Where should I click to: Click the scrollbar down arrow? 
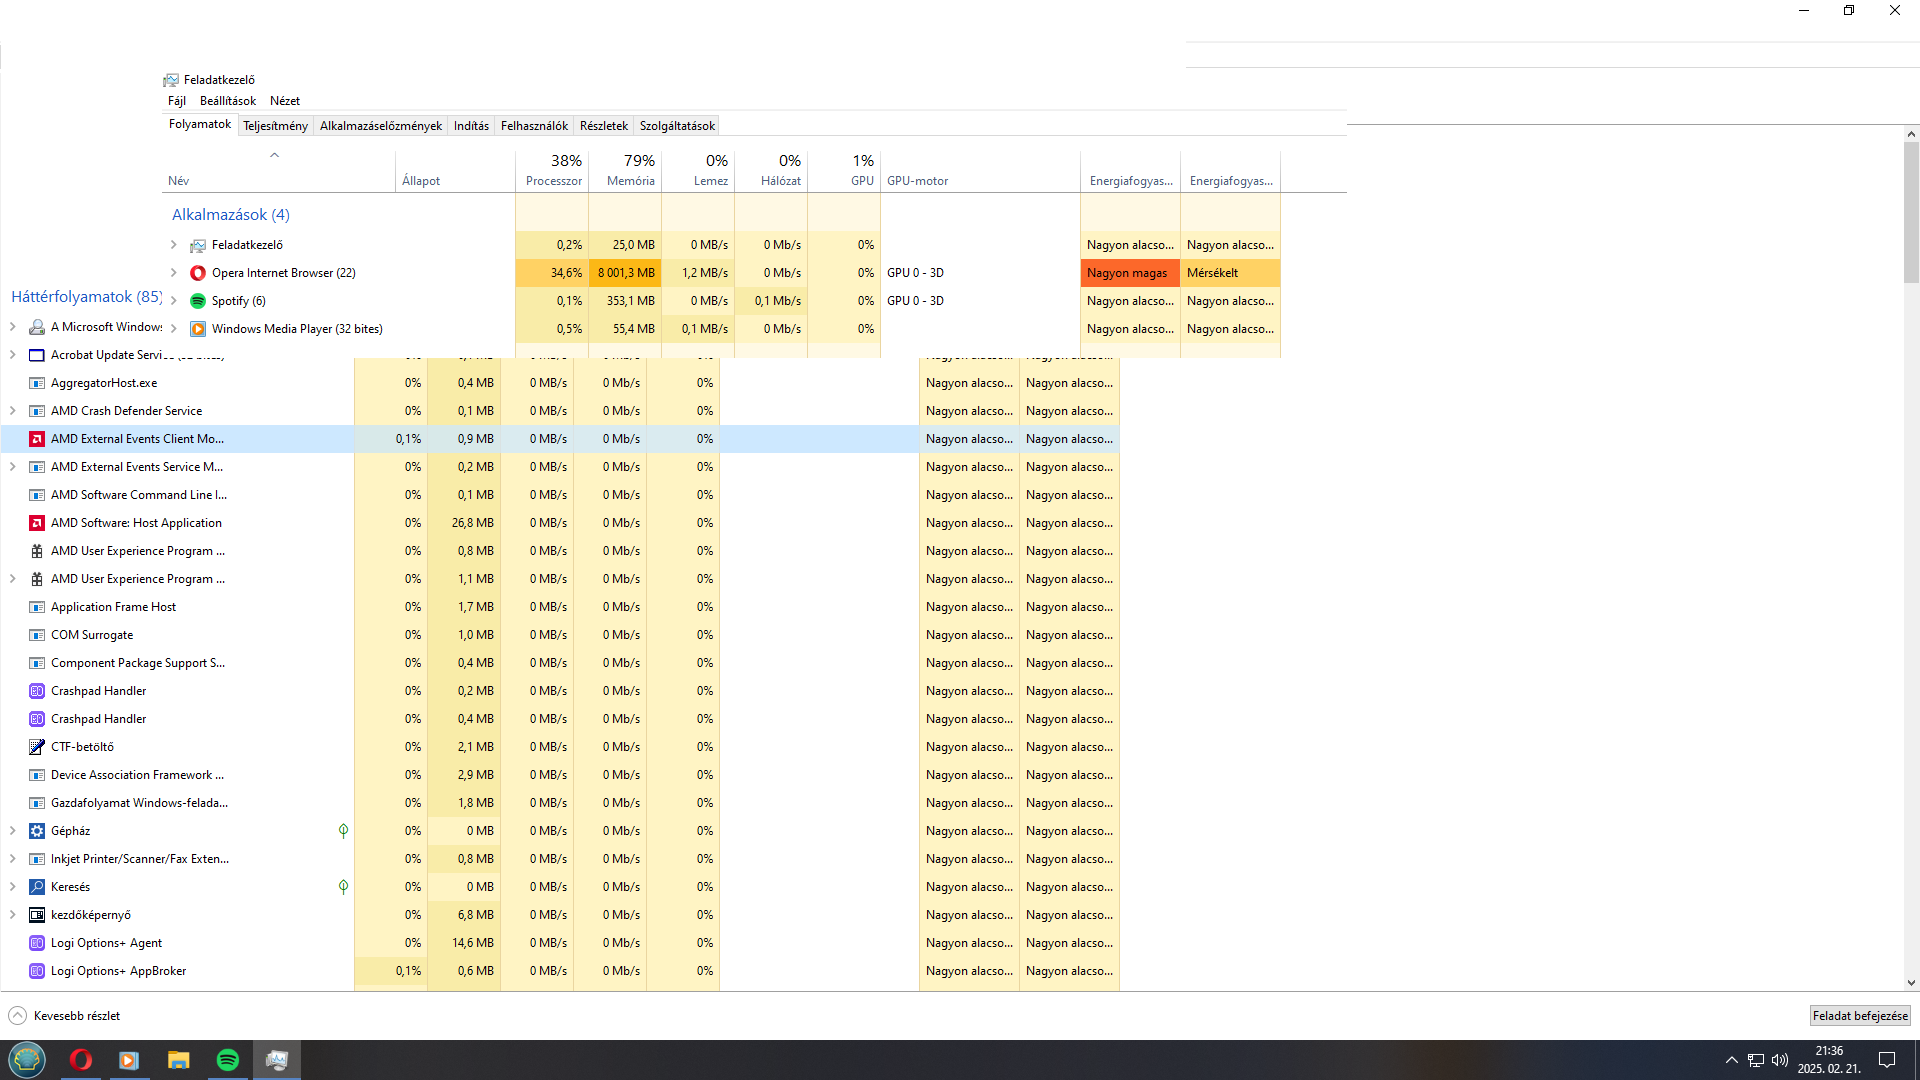click(1911, 983)
